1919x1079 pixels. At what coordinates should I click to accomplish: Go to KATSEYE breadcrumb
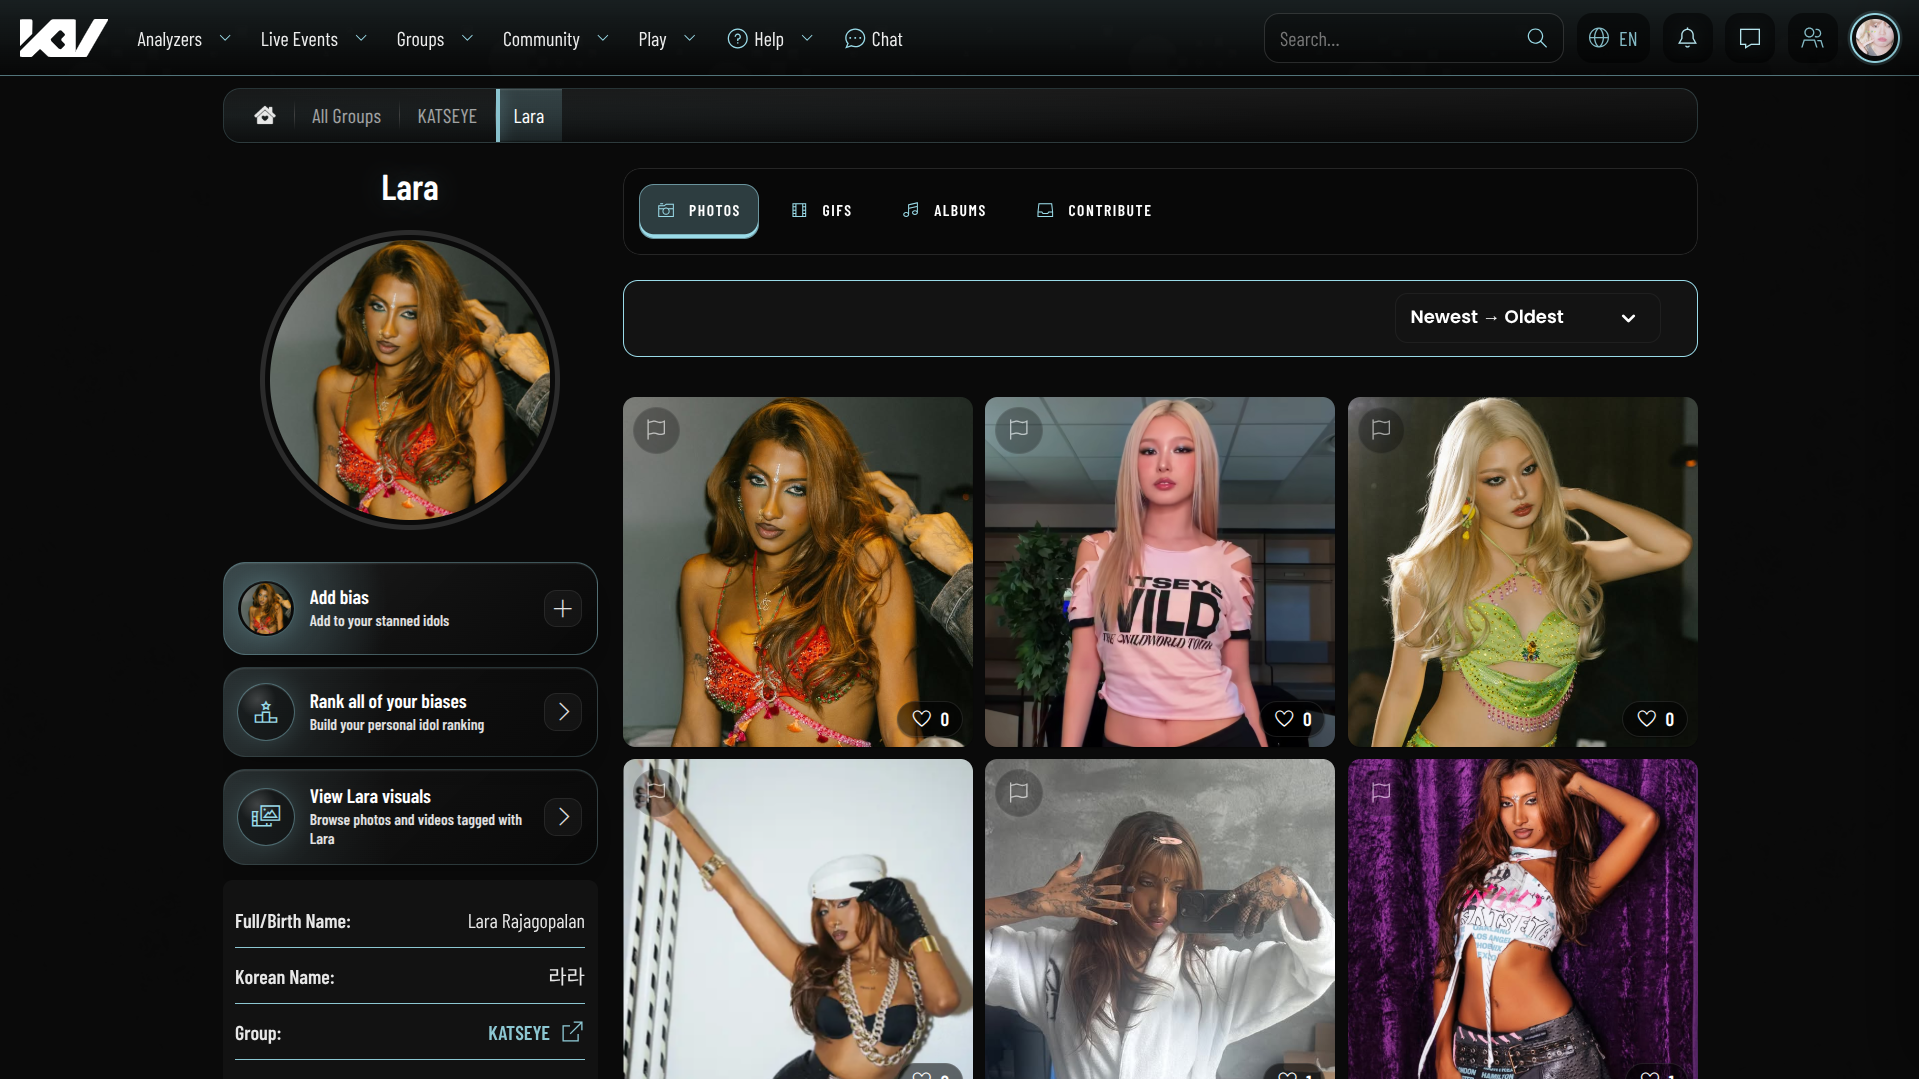tap(447, 116)
